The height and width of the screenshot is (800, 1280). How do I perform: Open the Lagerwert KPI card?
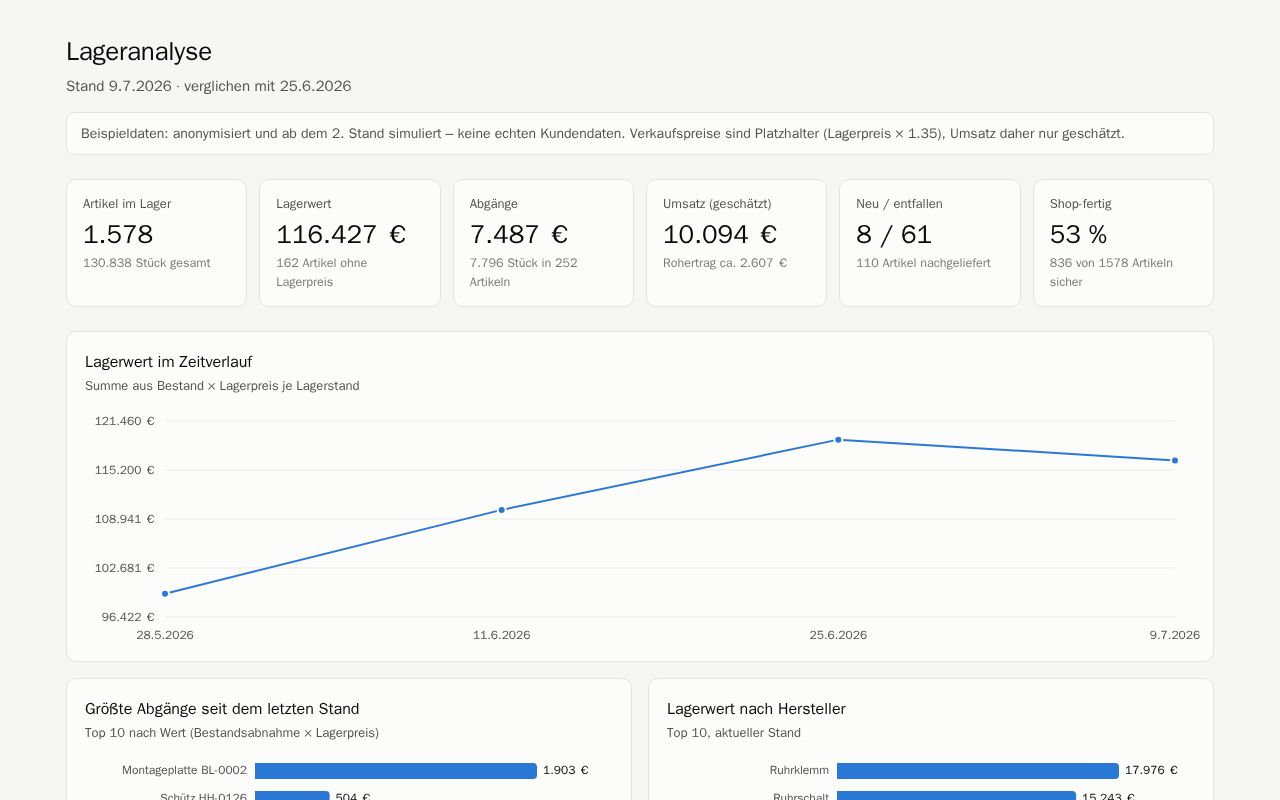(350, 243)
